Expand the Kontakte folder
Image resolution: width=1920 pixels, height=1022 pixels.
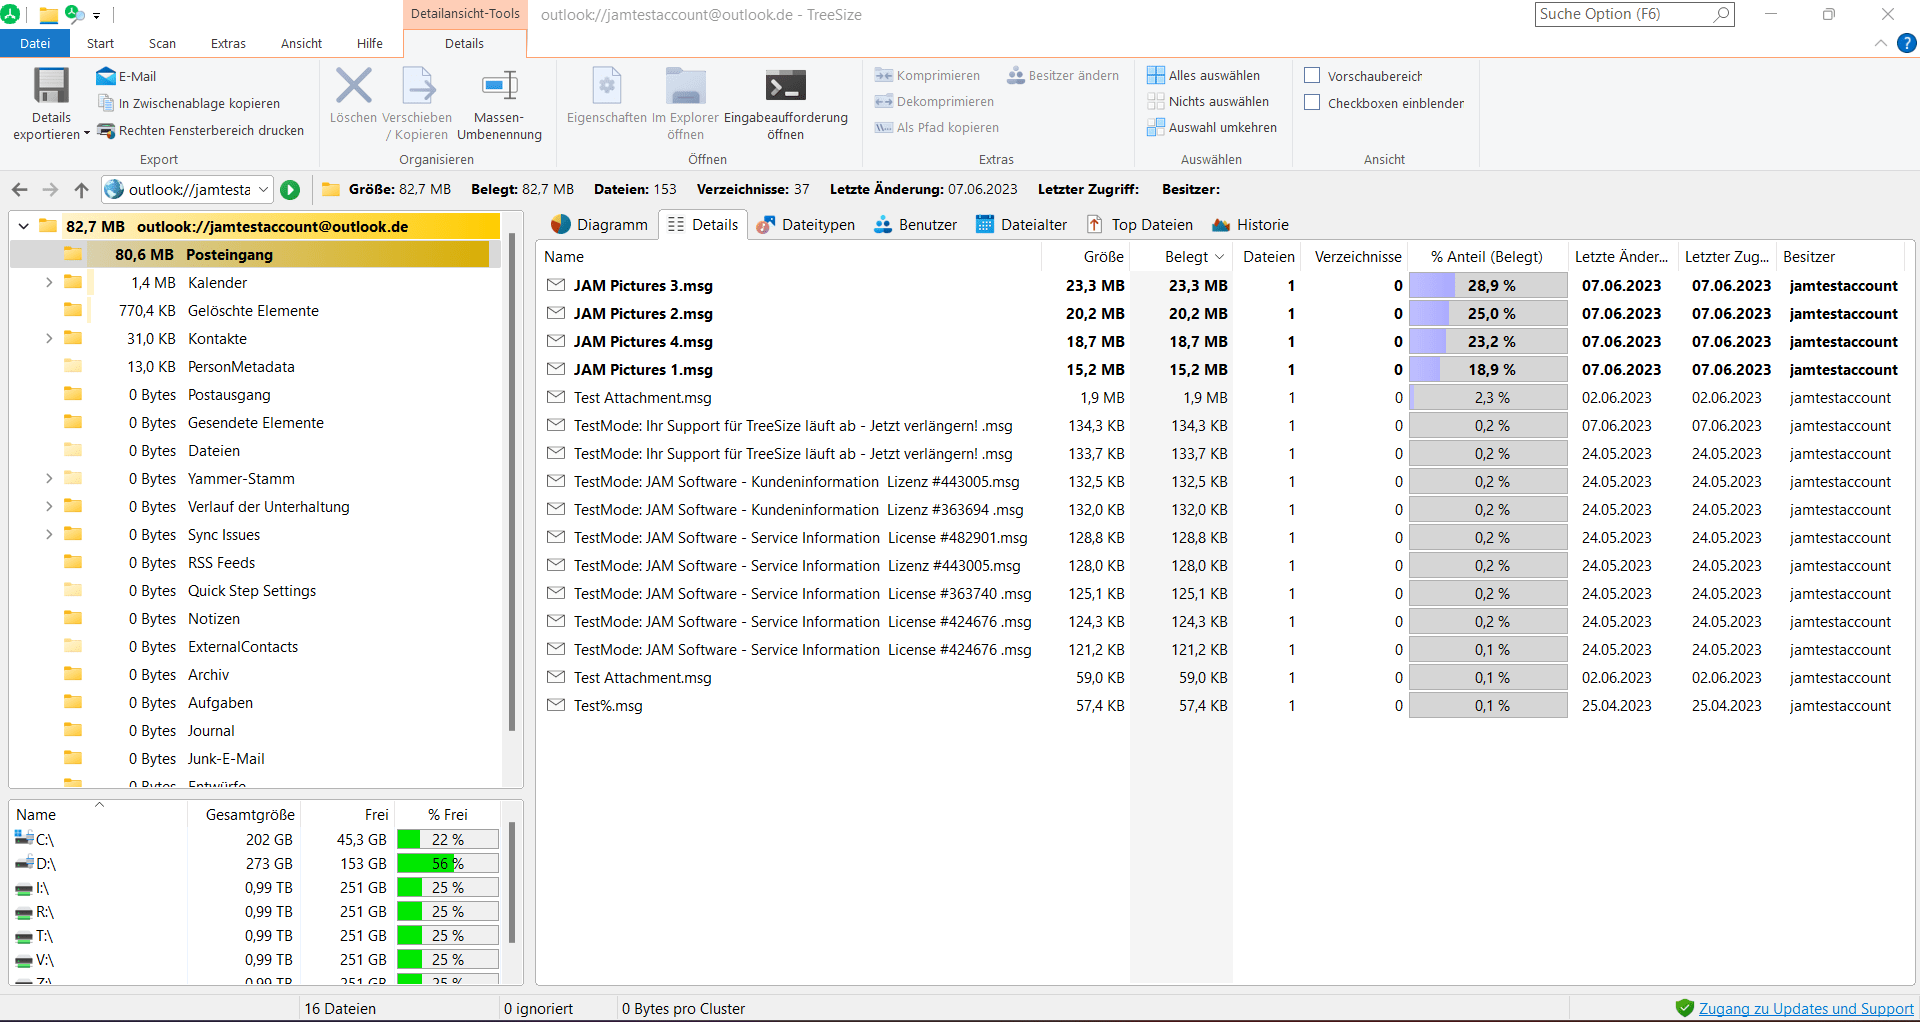tap(49, 339)
